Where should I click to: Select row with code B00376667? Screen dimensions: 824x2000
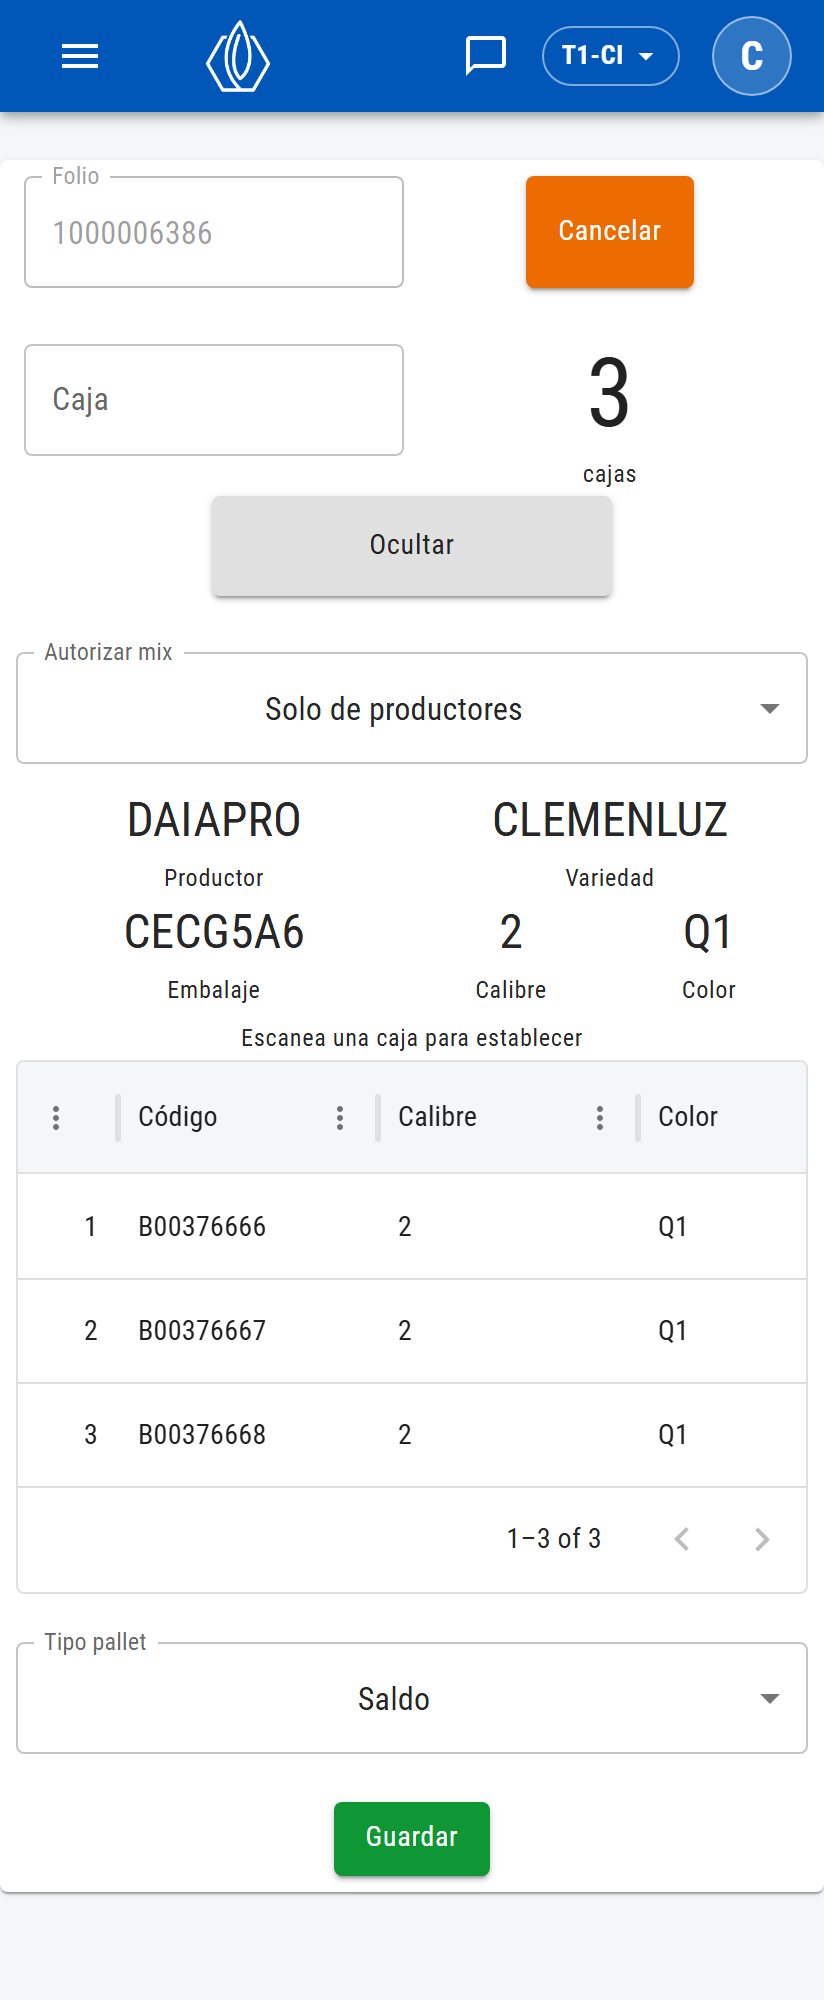click(412, 1331)
